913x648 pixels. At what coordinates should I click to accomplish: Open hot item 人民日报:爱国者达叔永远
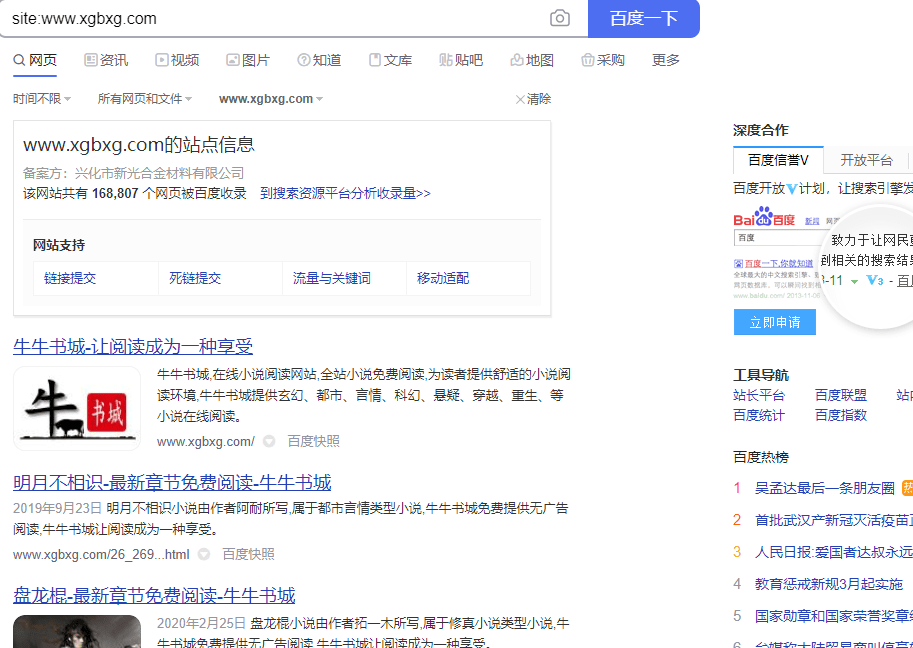click(x=834, y=552)
